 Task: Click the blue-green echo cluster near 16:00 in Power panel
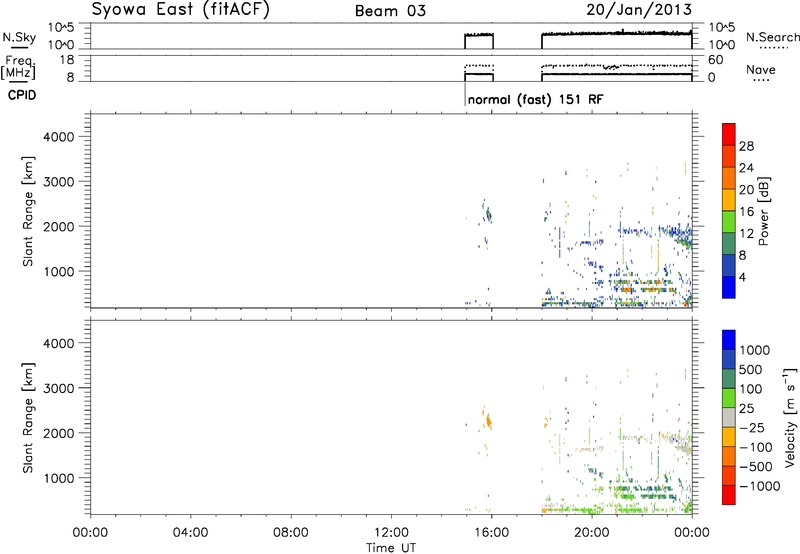488,214
